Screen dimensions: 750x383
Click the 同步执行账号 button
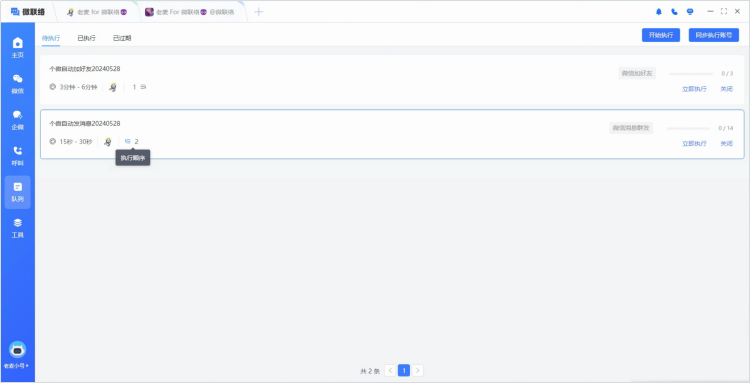(x=714, y=35)
